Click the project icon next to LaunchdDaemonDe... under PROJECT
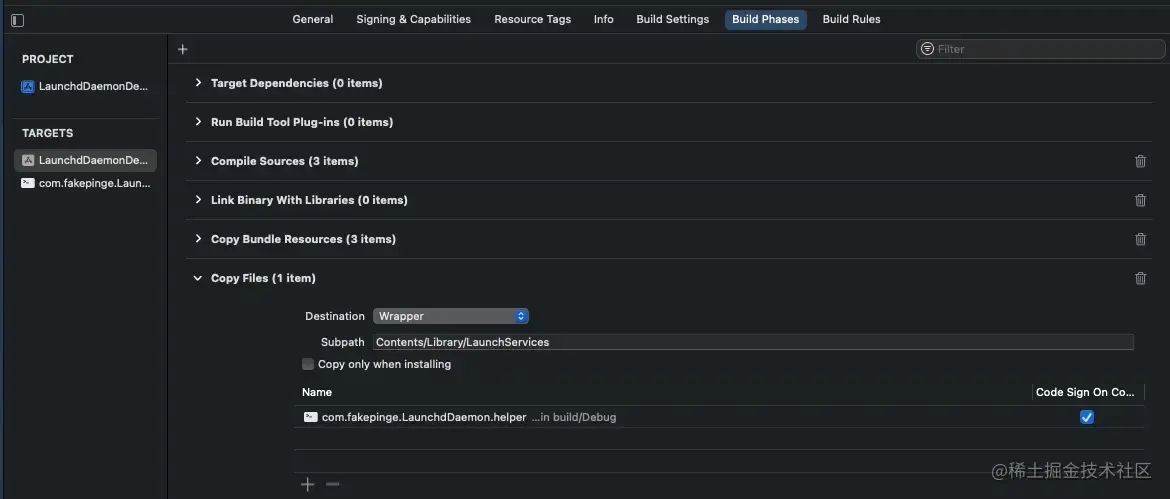This screenshot has height=499, width=1170. (x=28, y=87)
